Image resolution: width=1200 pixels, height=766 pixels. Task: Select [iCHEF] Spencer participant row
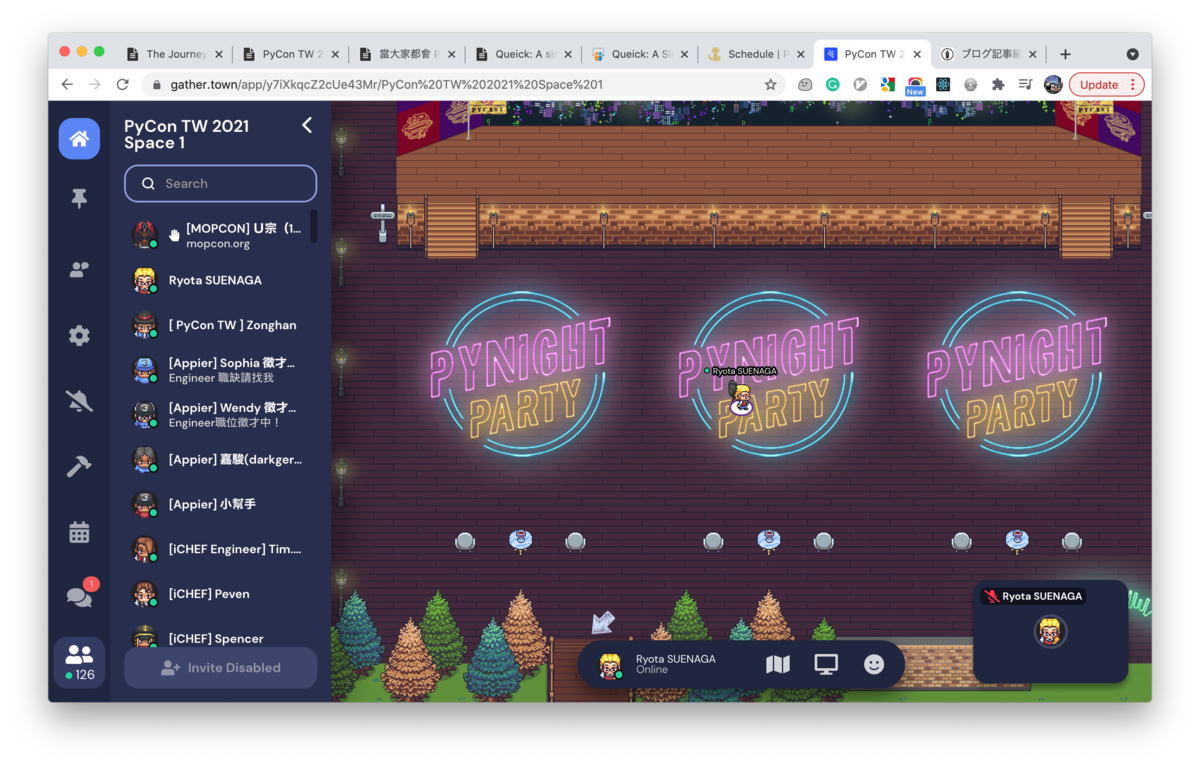[220, 637]
